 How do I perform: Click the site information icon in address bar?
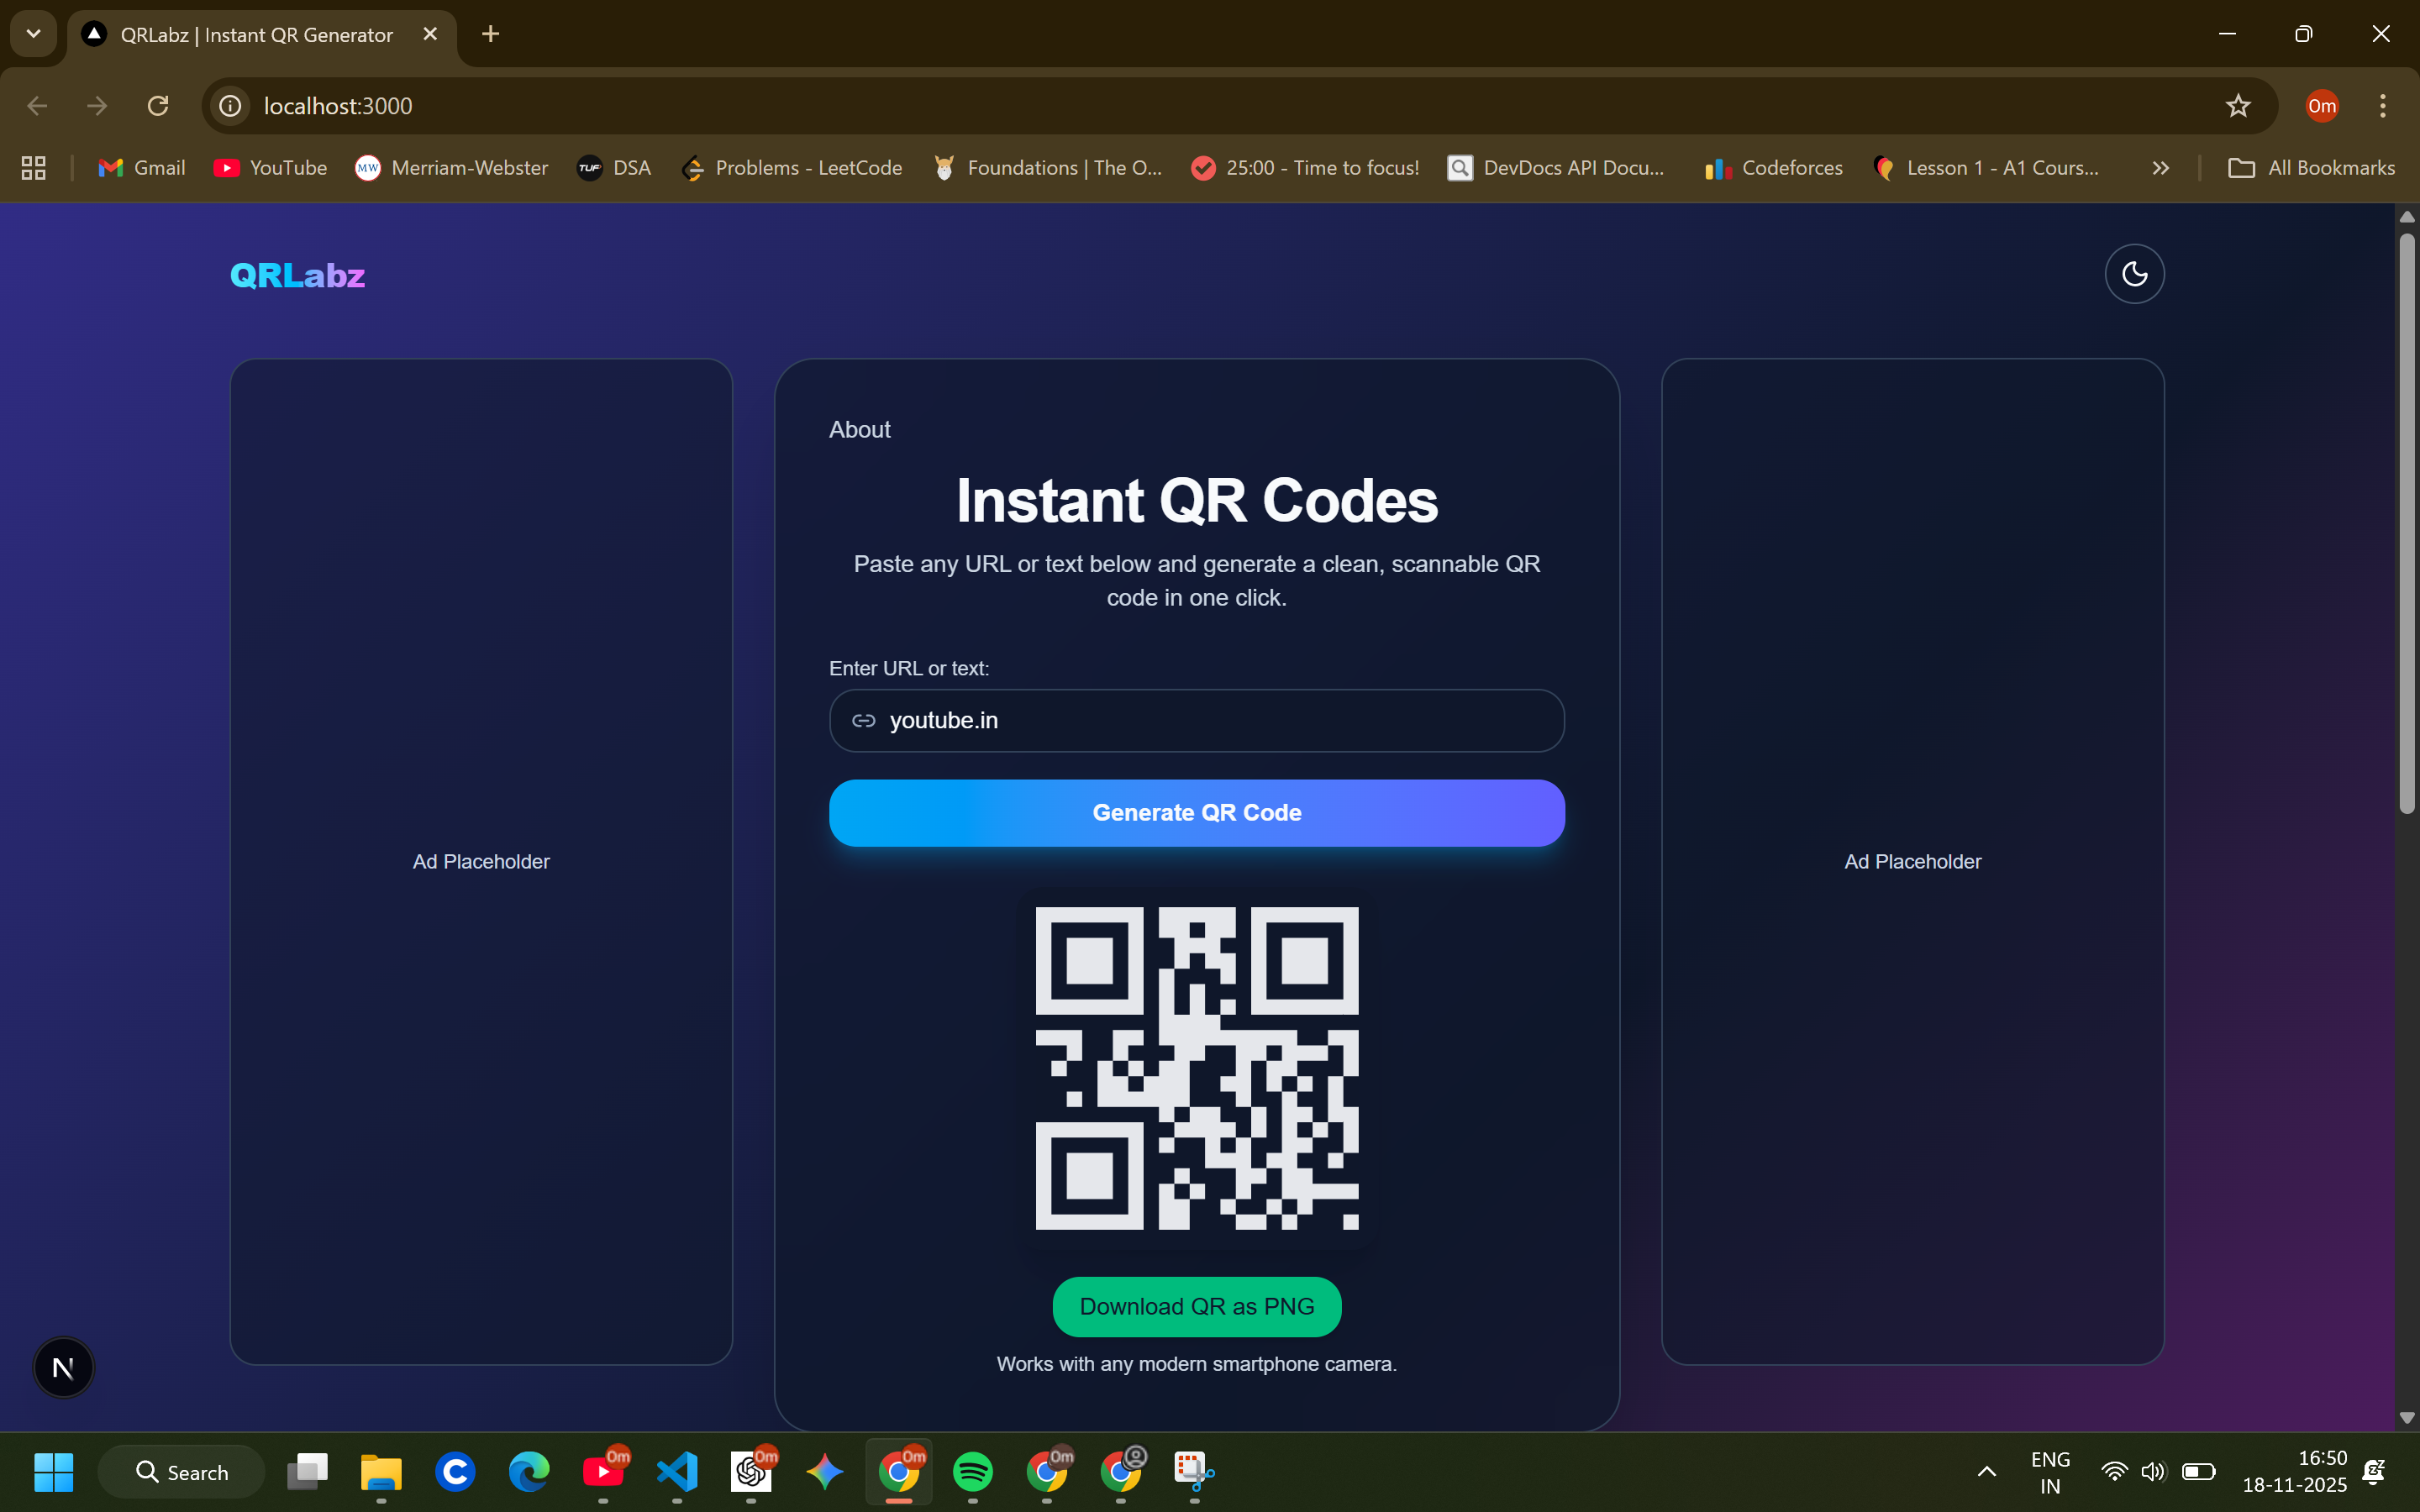coord(230,105)
